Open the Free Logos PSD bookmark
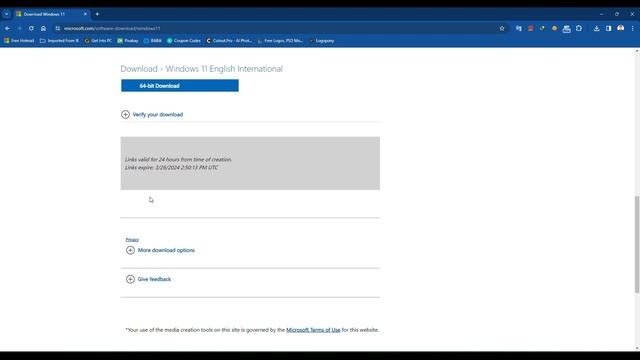Image resolution: width=640 pixels, height=360 pixels. 280,41
